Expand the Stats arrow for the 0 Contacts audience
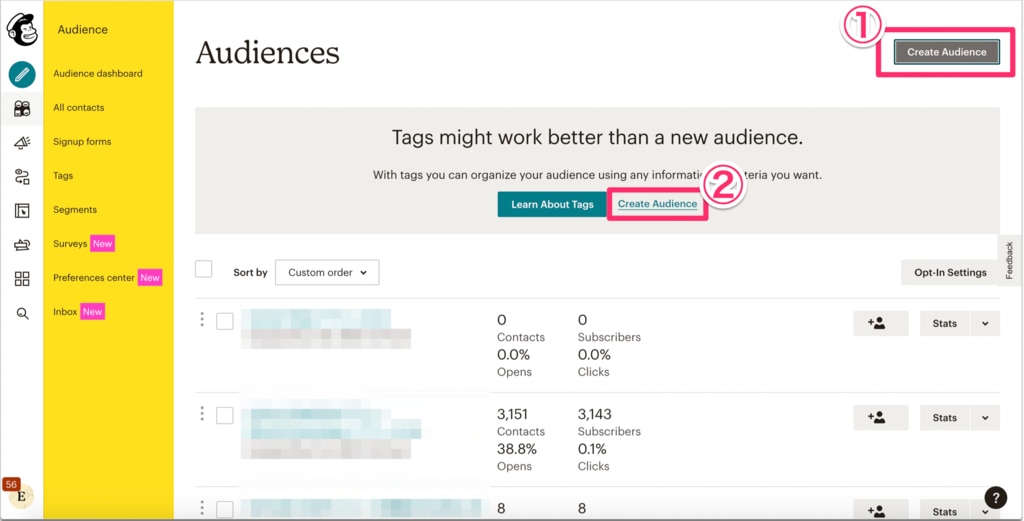The height and width of the screenshot is (521, 1024). click(985, 323)
